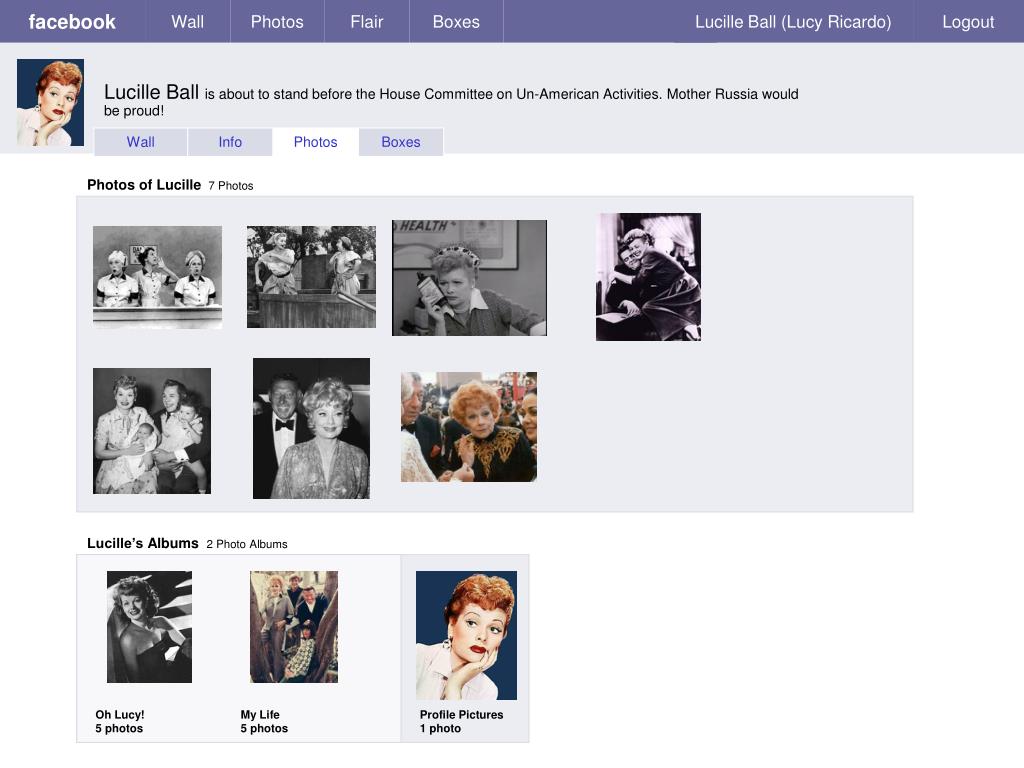The image size is (1024, 768).
Task: Click the 7 Photos count text
Action: [231, 185]
